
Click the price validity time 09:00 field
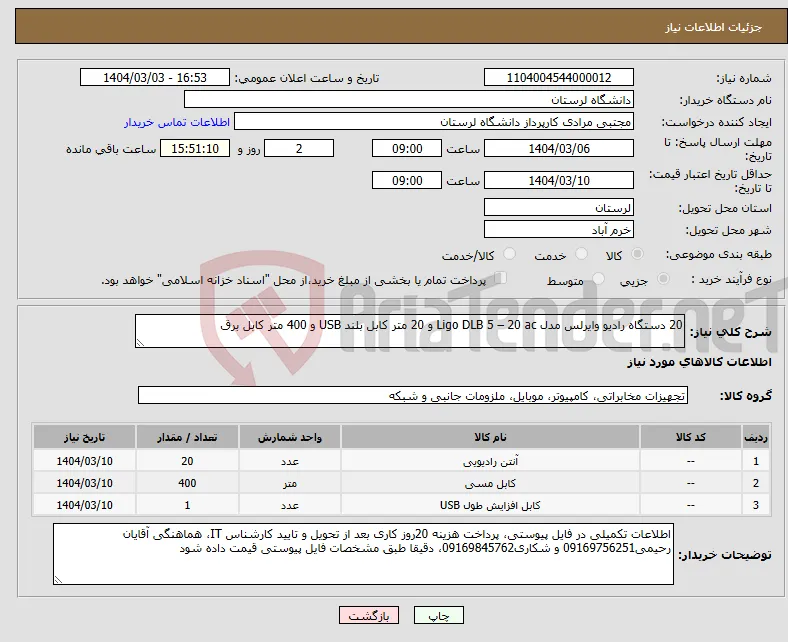point(407,180)
